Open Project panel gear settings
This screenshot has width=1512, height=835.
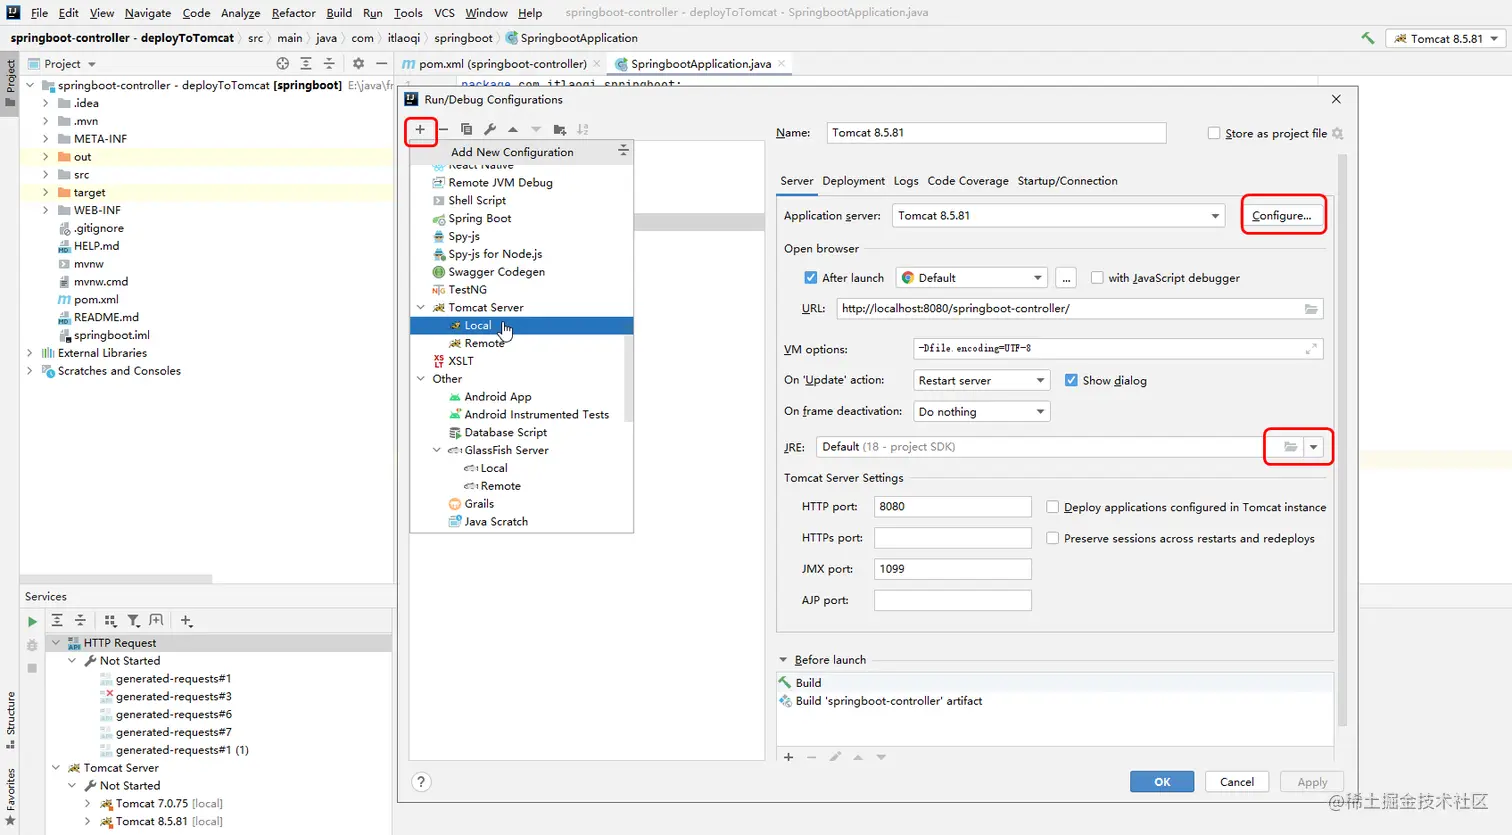click(358, 63)
